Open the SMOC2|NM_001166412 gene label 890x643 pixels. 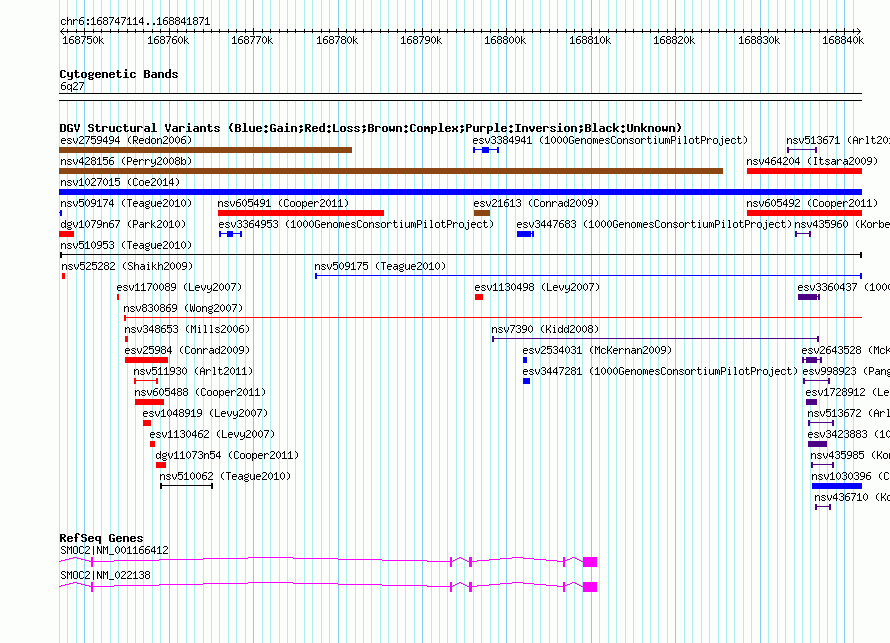click(x=114, y=550)
